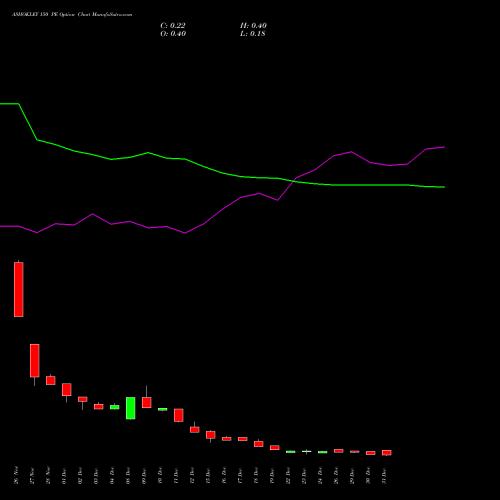This screenshot has height=500, width=500.
Task: Click the 09 Dec date label
Action: click(x=144, y=476)
